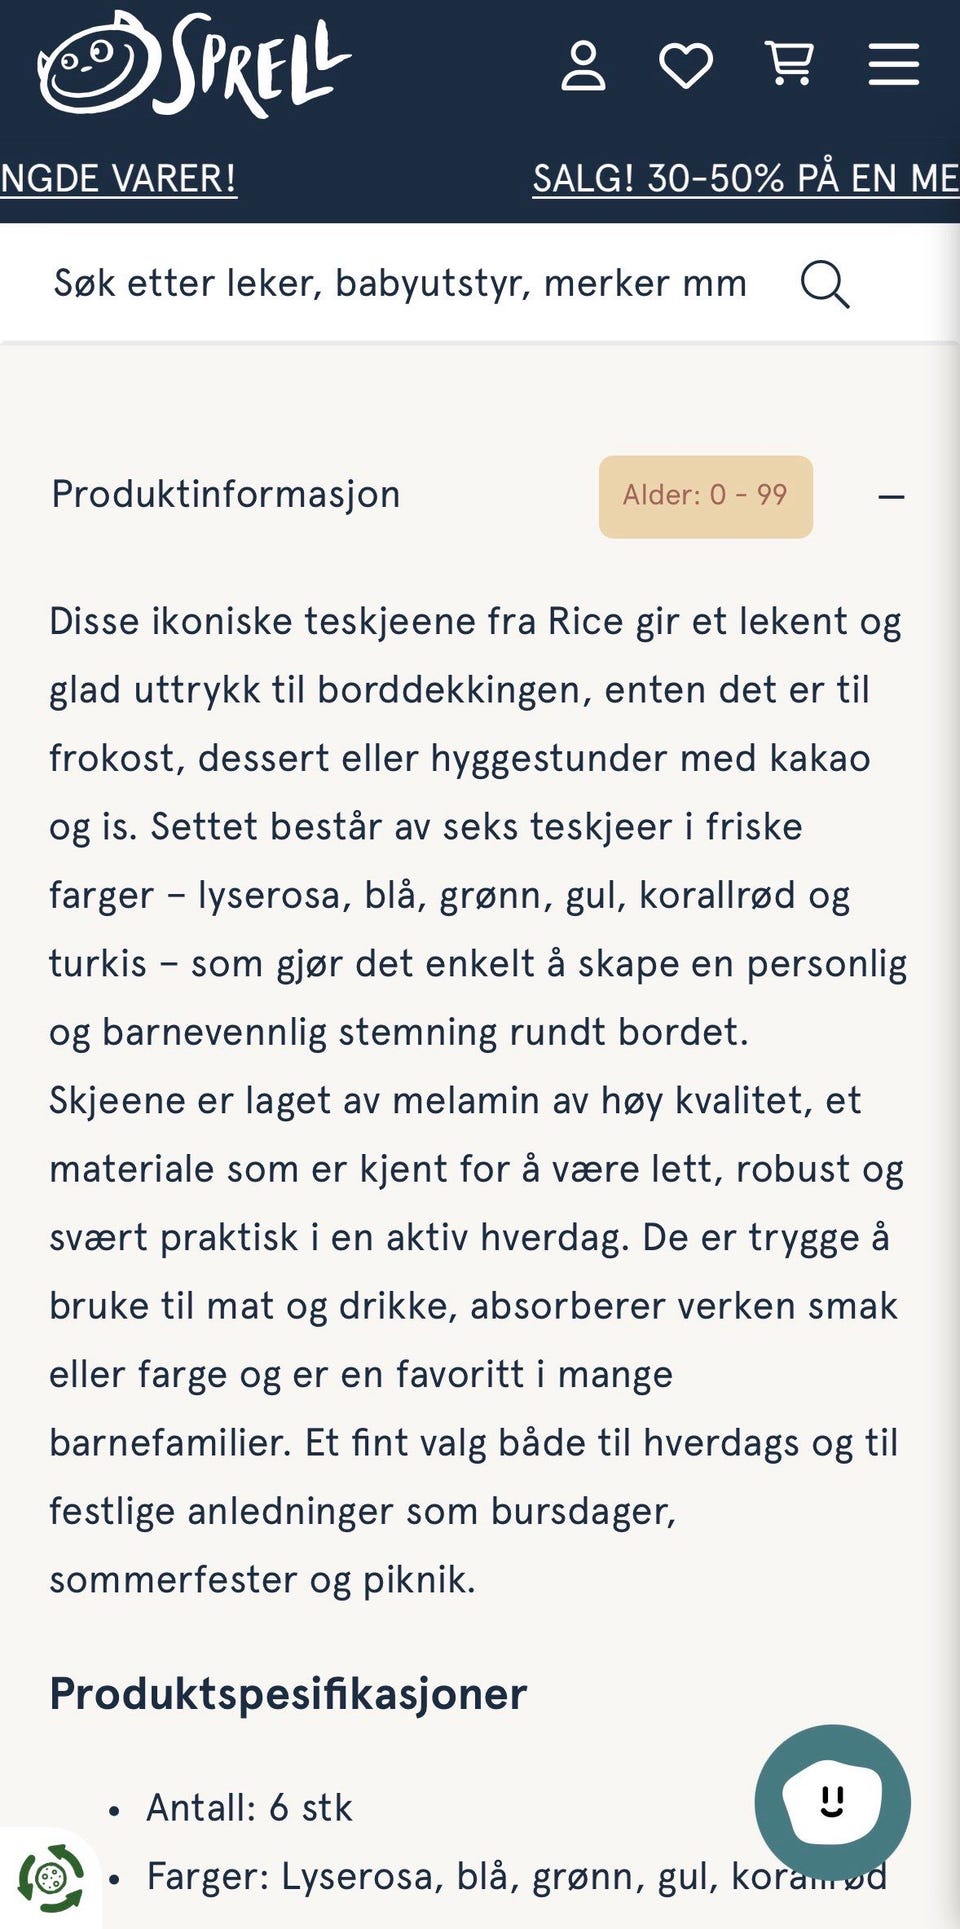Viewport: 960px width, 1929px height.
Task: Toggle the Produktinformasjon section header
Action: 226,495
